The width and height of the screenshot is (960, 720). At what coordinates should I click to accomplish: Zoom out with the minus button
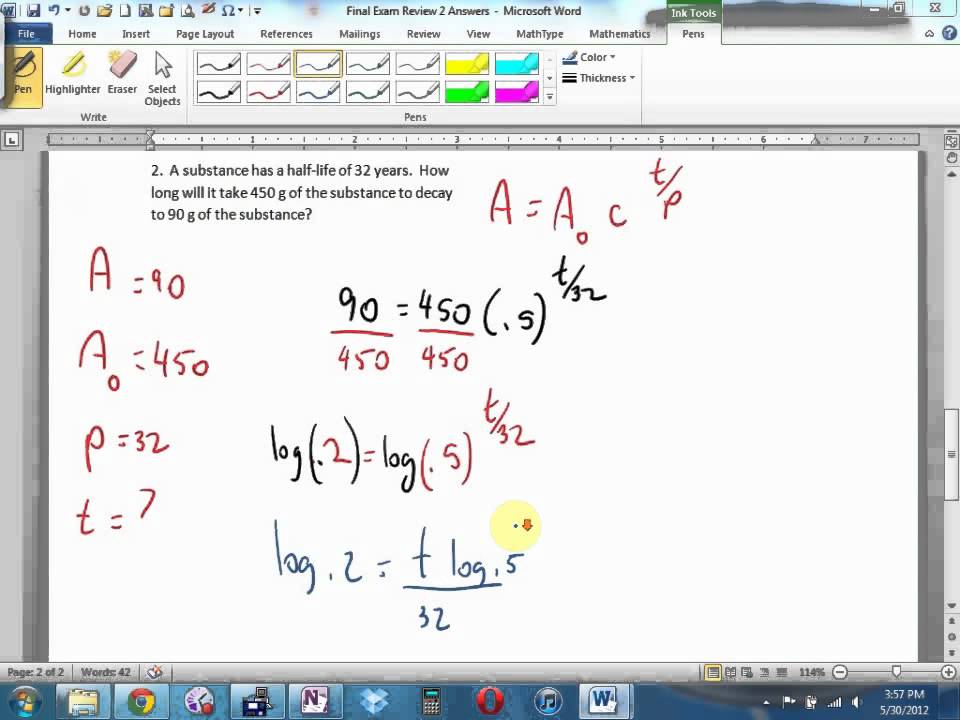841,672
